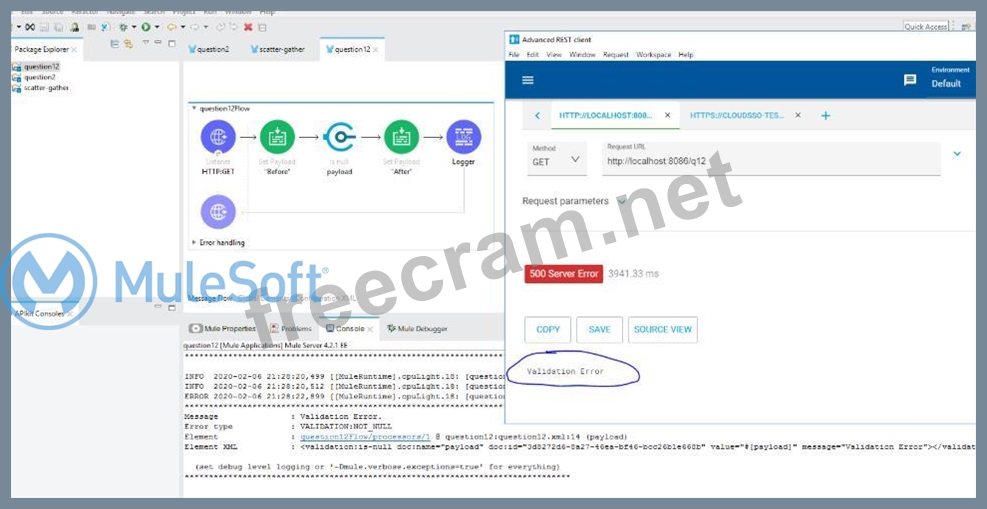The image size is (987, 509).
Task: Open the HTTP Method dropdown
Action: (557, 161)
